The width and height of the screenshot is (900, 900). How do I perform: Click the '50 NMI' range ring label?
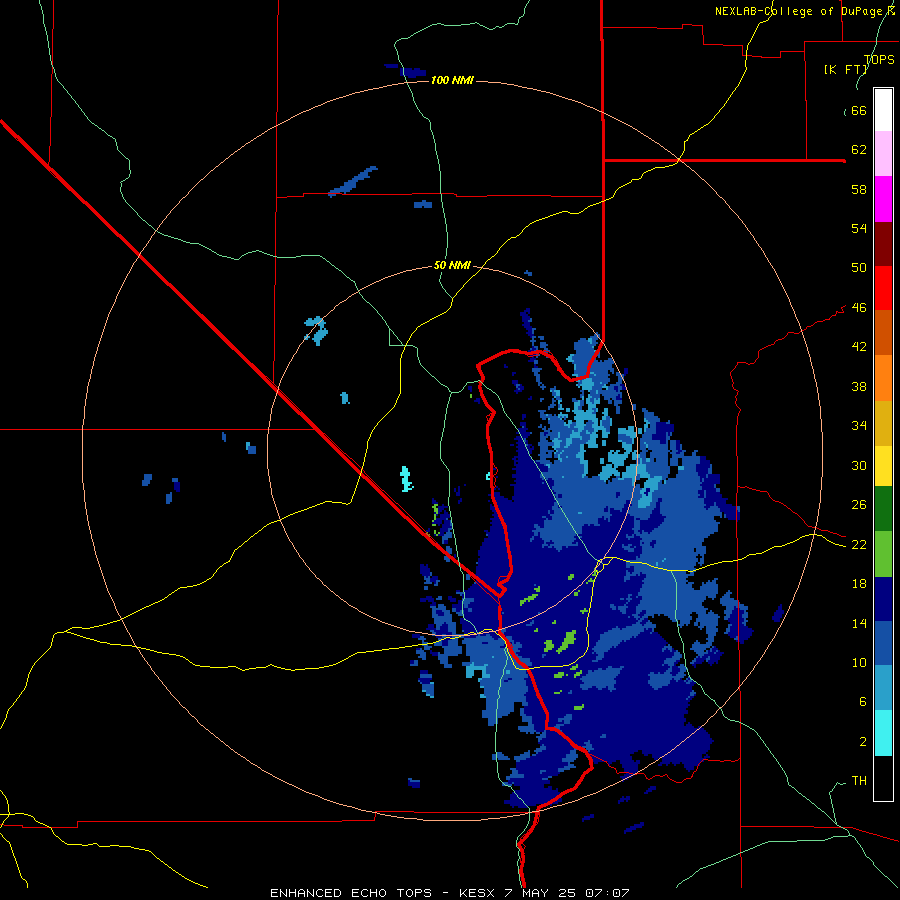click(452, 265)
